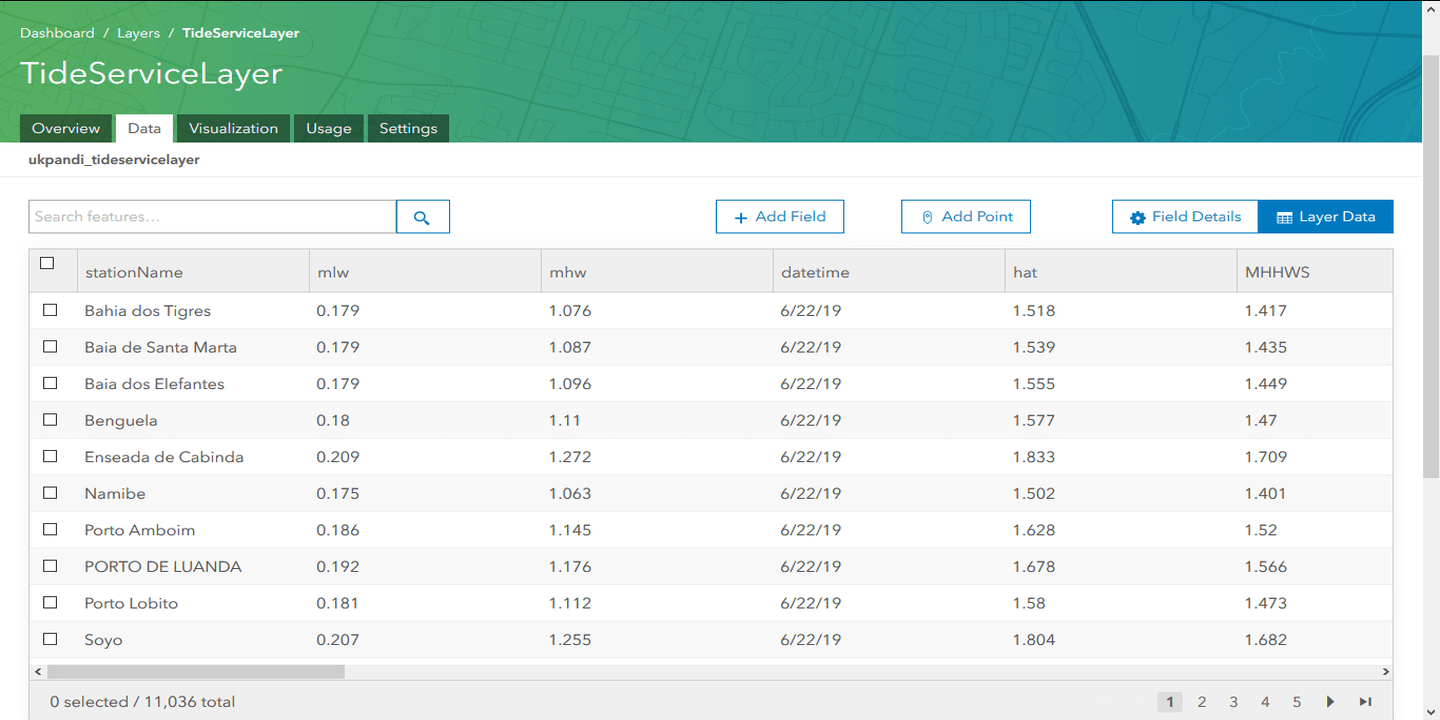The height and width of the screenshot is (720, 1440).
Task: Go to page 4
Action: [x=1265, y=702]
